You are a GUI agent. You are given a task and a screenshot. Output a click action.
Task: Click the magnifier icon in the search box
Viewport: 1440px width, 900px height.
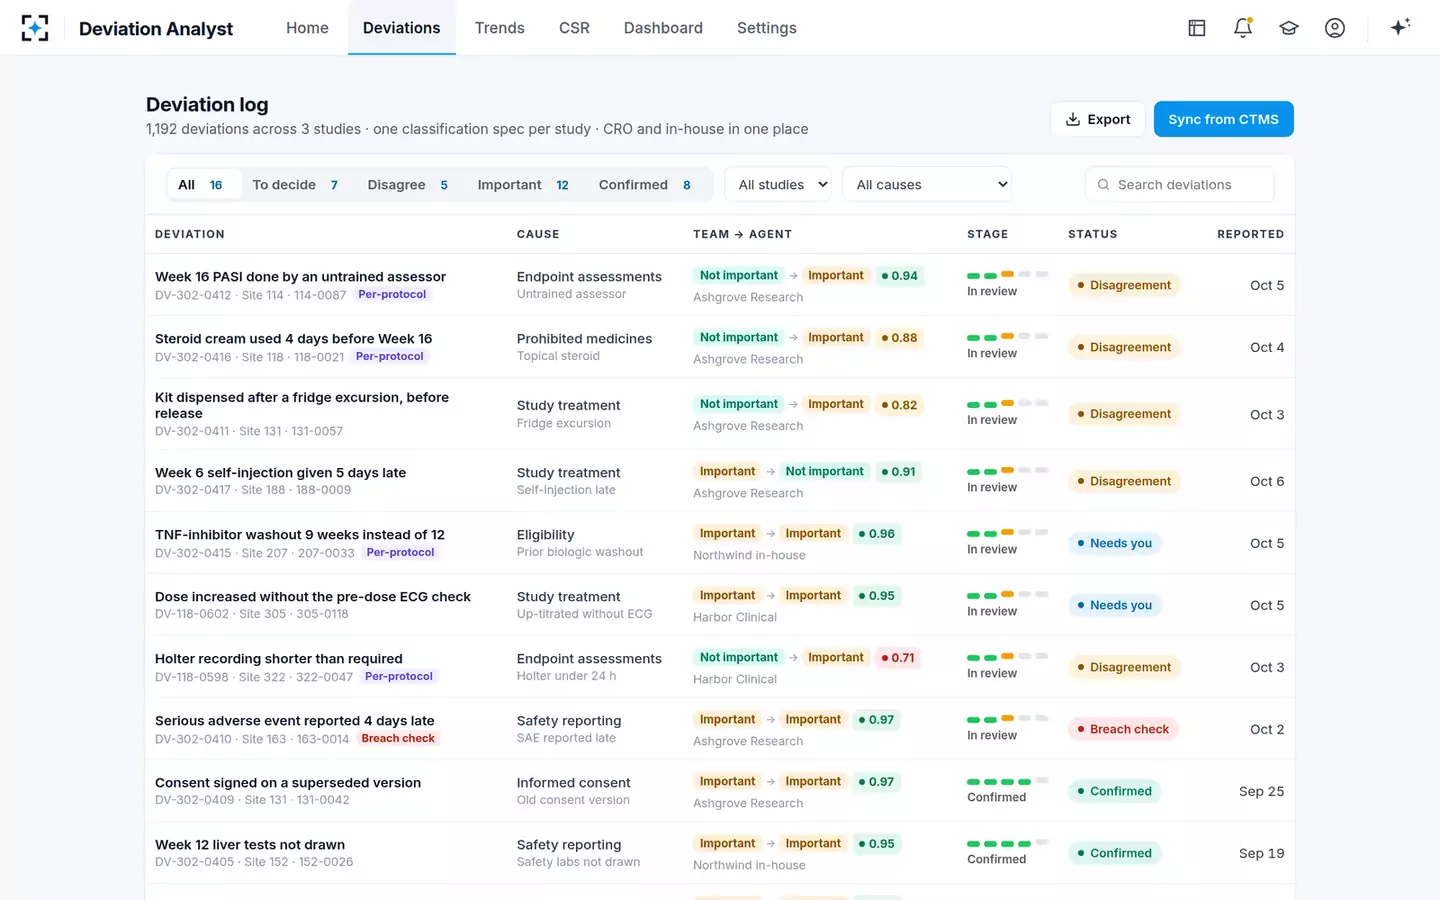pyautogui.click(x=1103, y=185)
